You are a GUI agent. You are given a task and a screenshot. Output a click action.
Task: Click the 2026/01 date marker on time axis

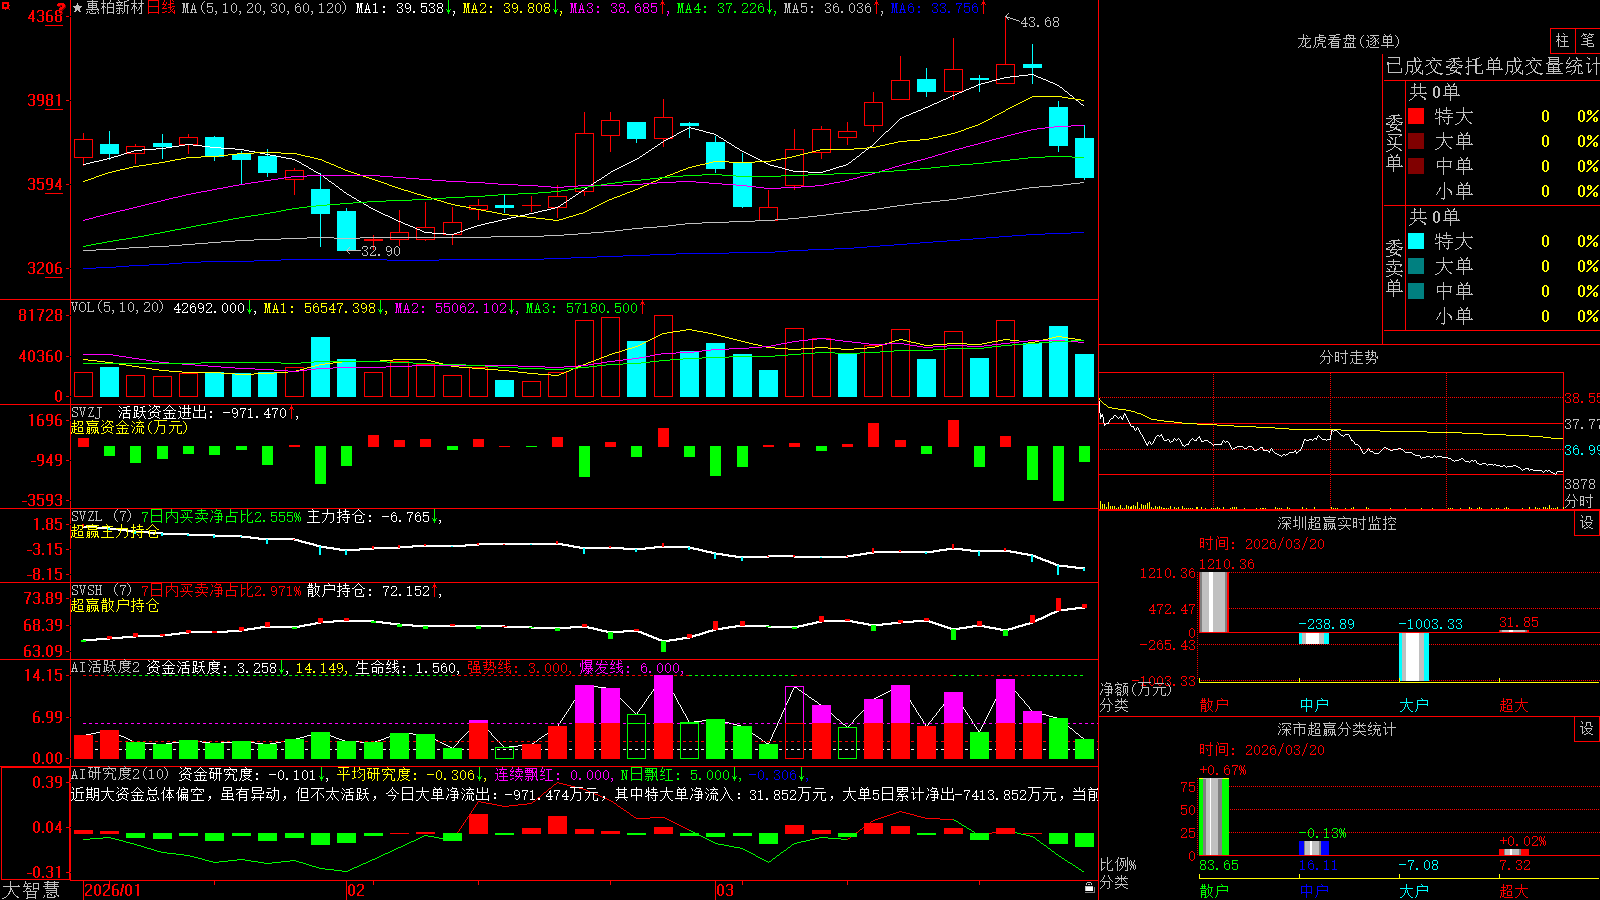(x=113, y=890)
